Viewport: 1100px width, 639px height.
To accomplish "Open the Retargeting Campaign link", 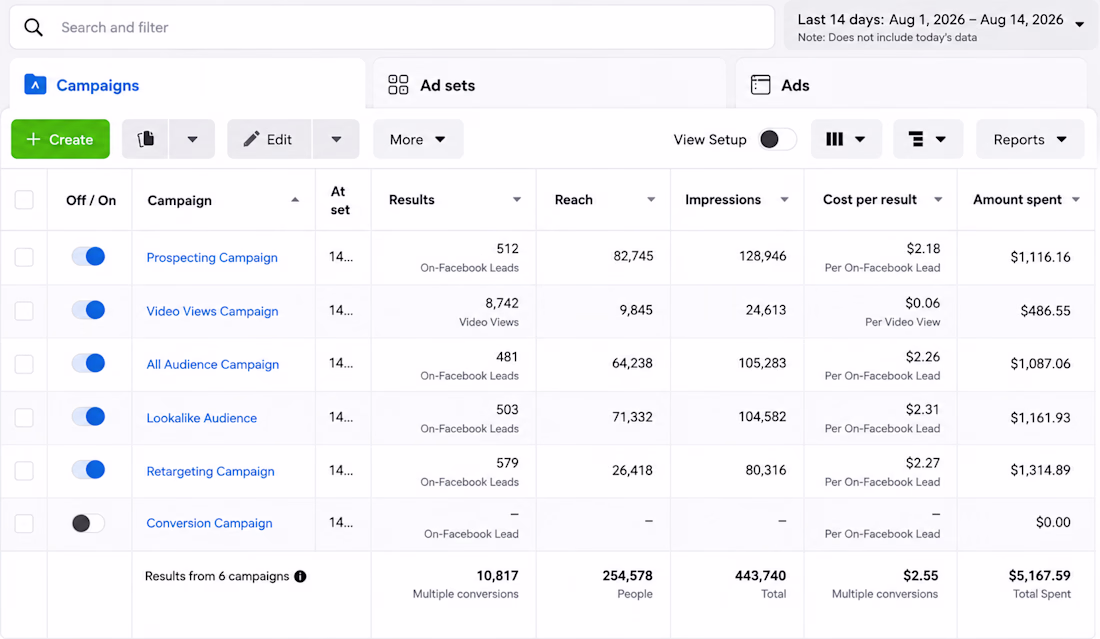I will click(x=210, y=471).
